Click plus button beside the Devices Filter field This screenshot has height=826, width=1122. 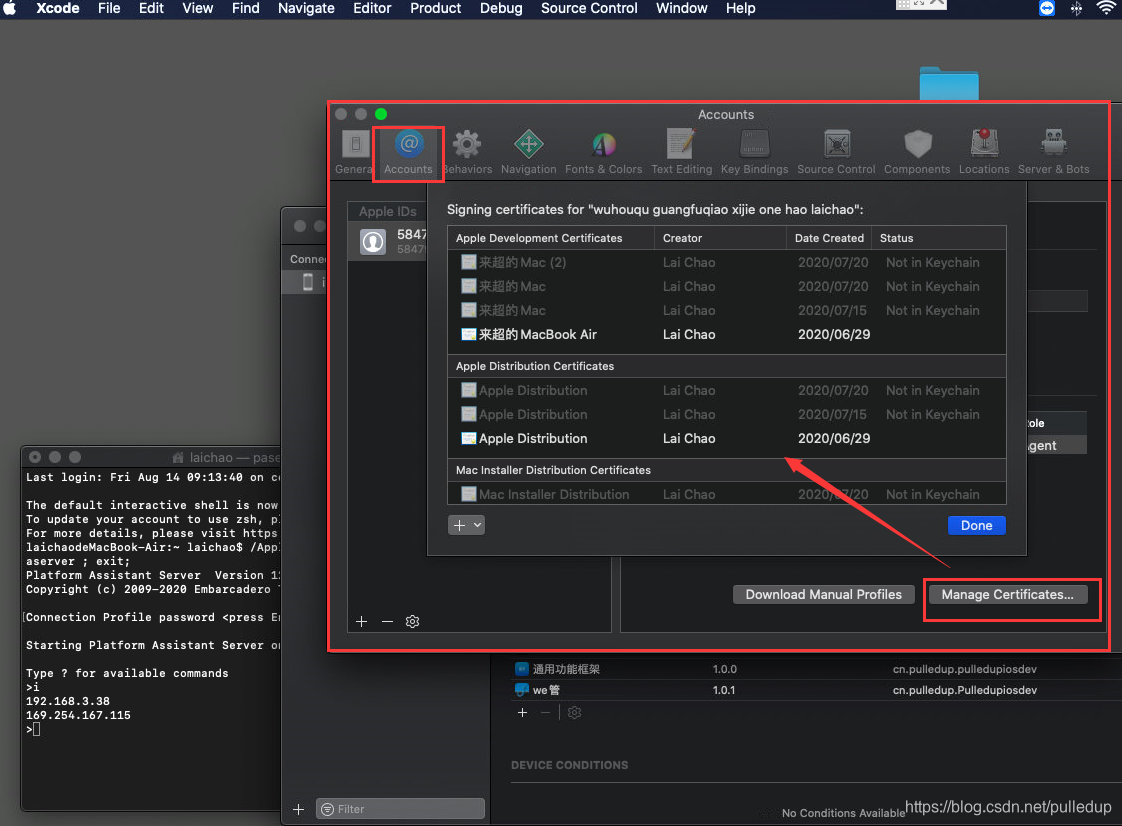click(x=298, y=809)
